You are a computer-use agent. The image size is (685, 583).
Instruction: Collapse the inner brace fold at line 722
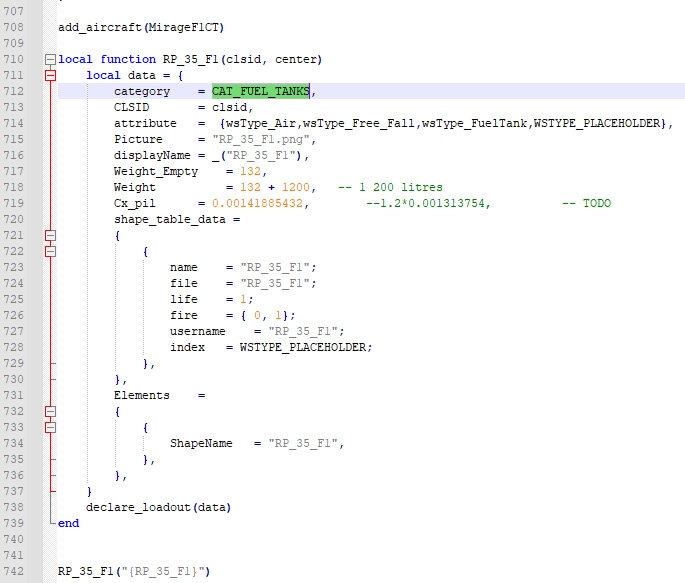(51, 252)
